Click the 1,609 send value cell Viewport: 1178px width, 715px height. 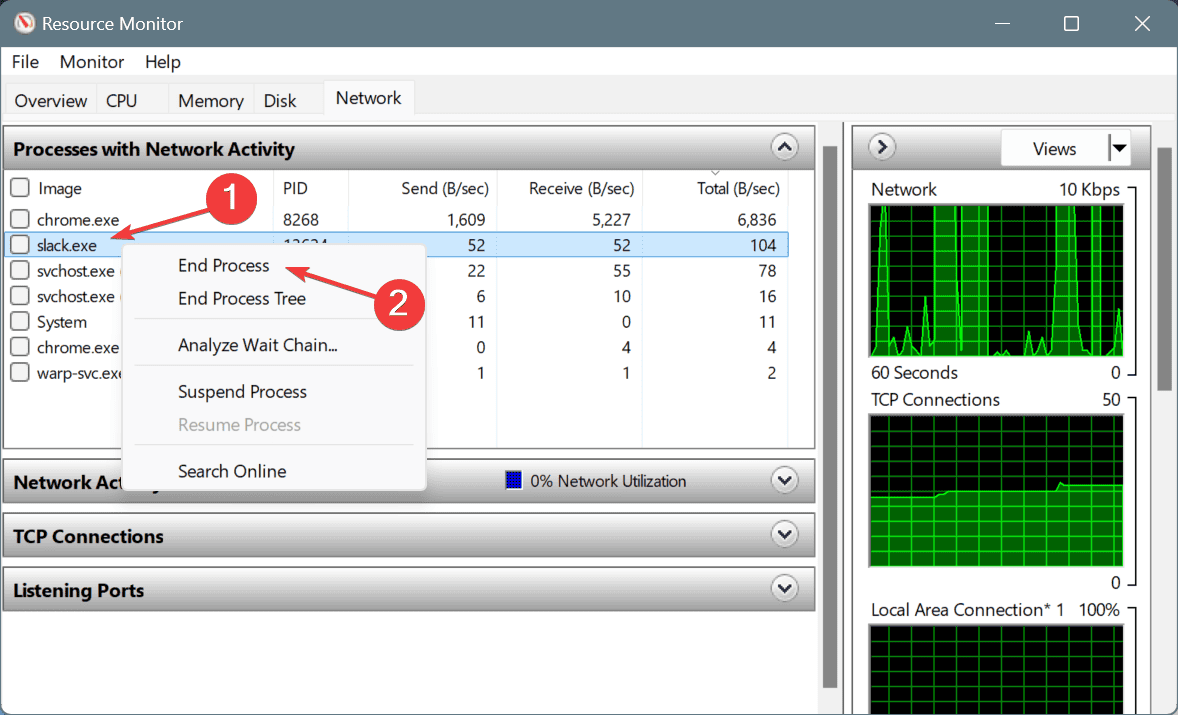tap(465, 219)
